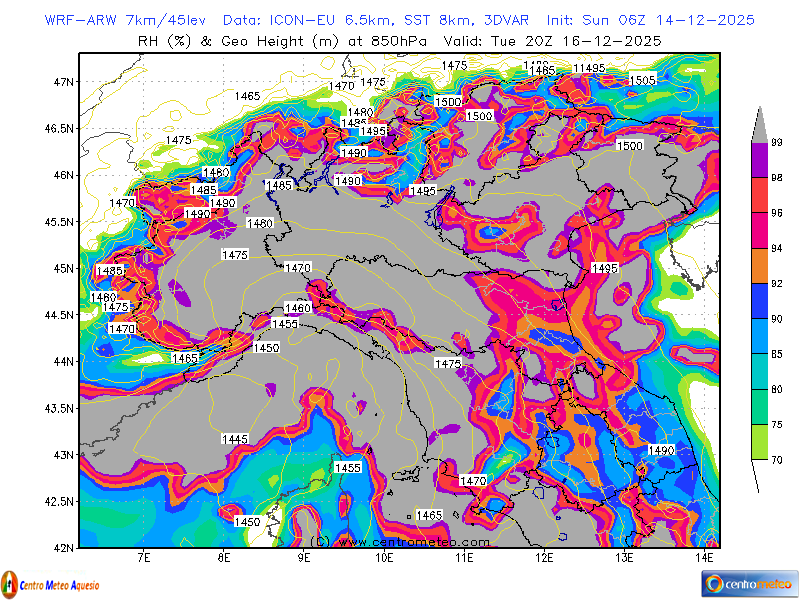The width and height of the screenshot is (800, 600).
Task: Click the 11495 contour label near top
Action: pos(588,68)
